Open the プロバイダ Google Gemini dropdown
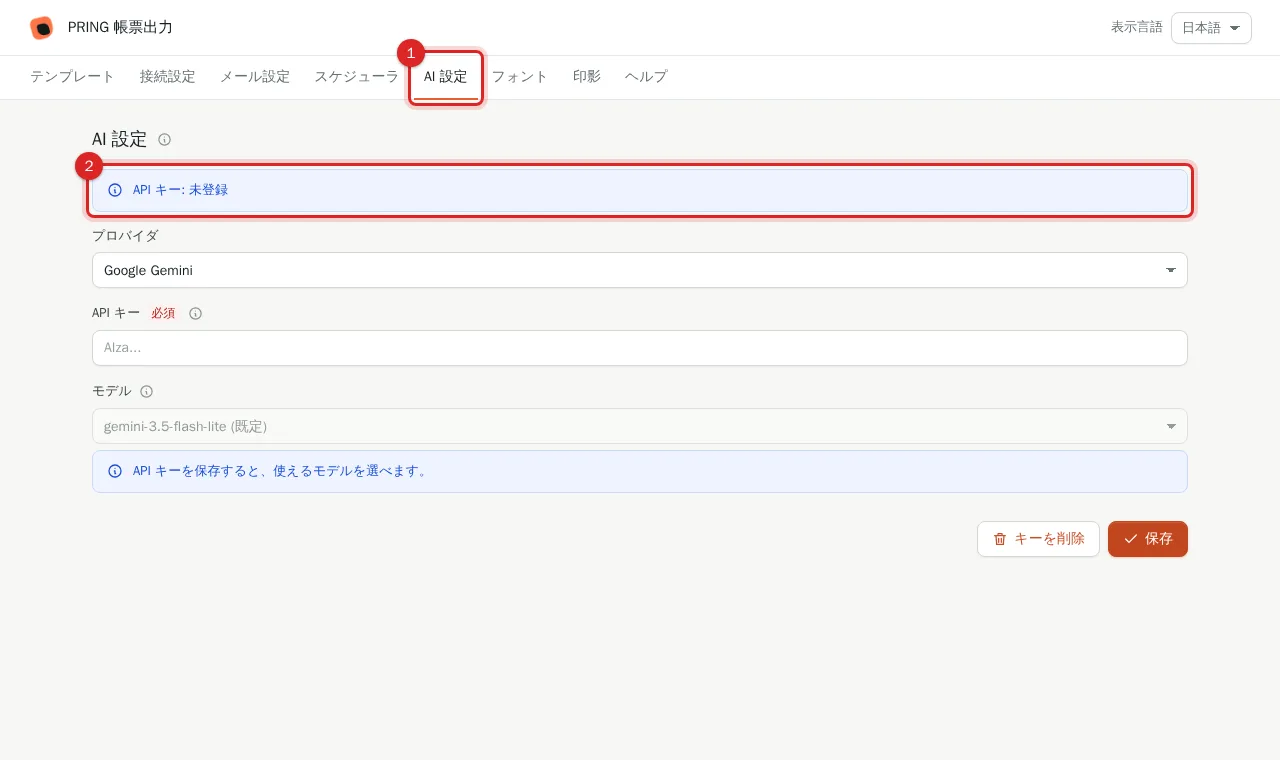 (640, 270)
